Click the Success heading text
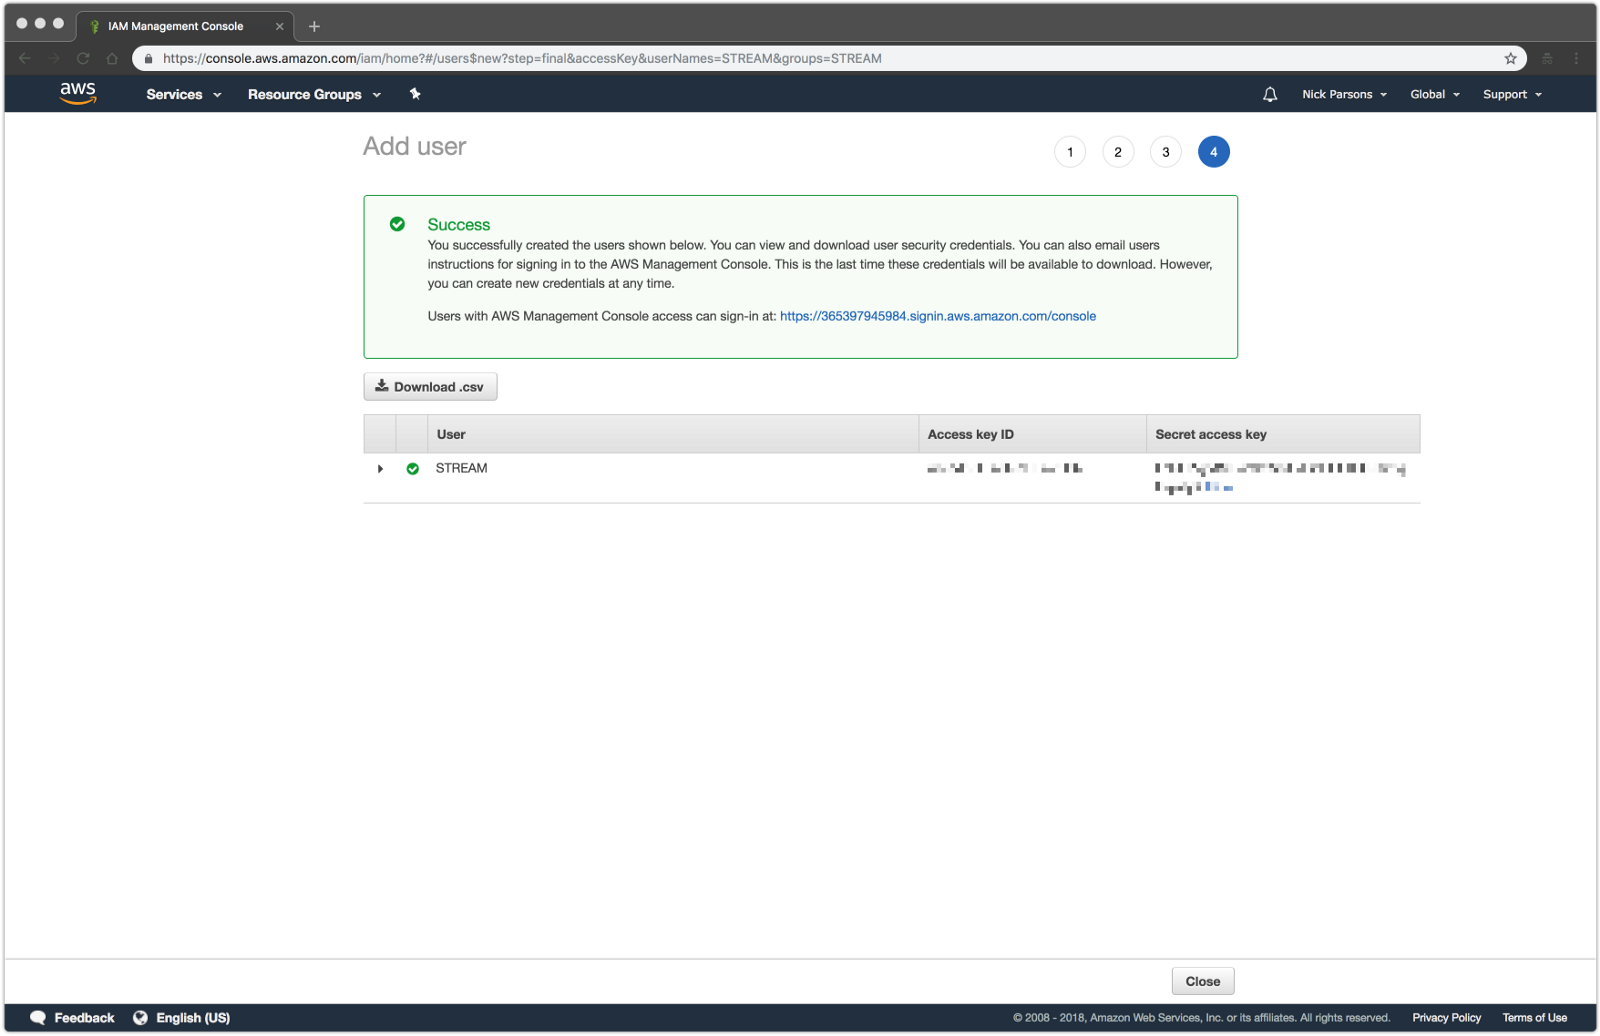1600x1036 pixels. point(459,225)
